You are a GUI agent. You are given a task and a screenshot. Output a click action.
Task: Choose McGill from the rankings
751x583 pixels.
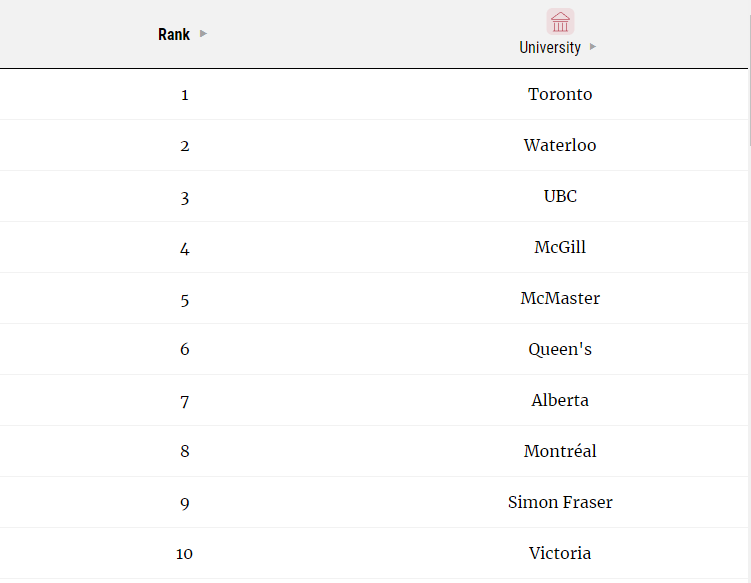coord(560,248)
